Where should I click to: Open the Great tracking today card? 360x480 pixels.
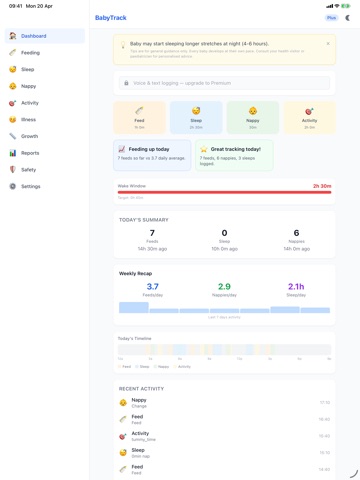point(234,155)
